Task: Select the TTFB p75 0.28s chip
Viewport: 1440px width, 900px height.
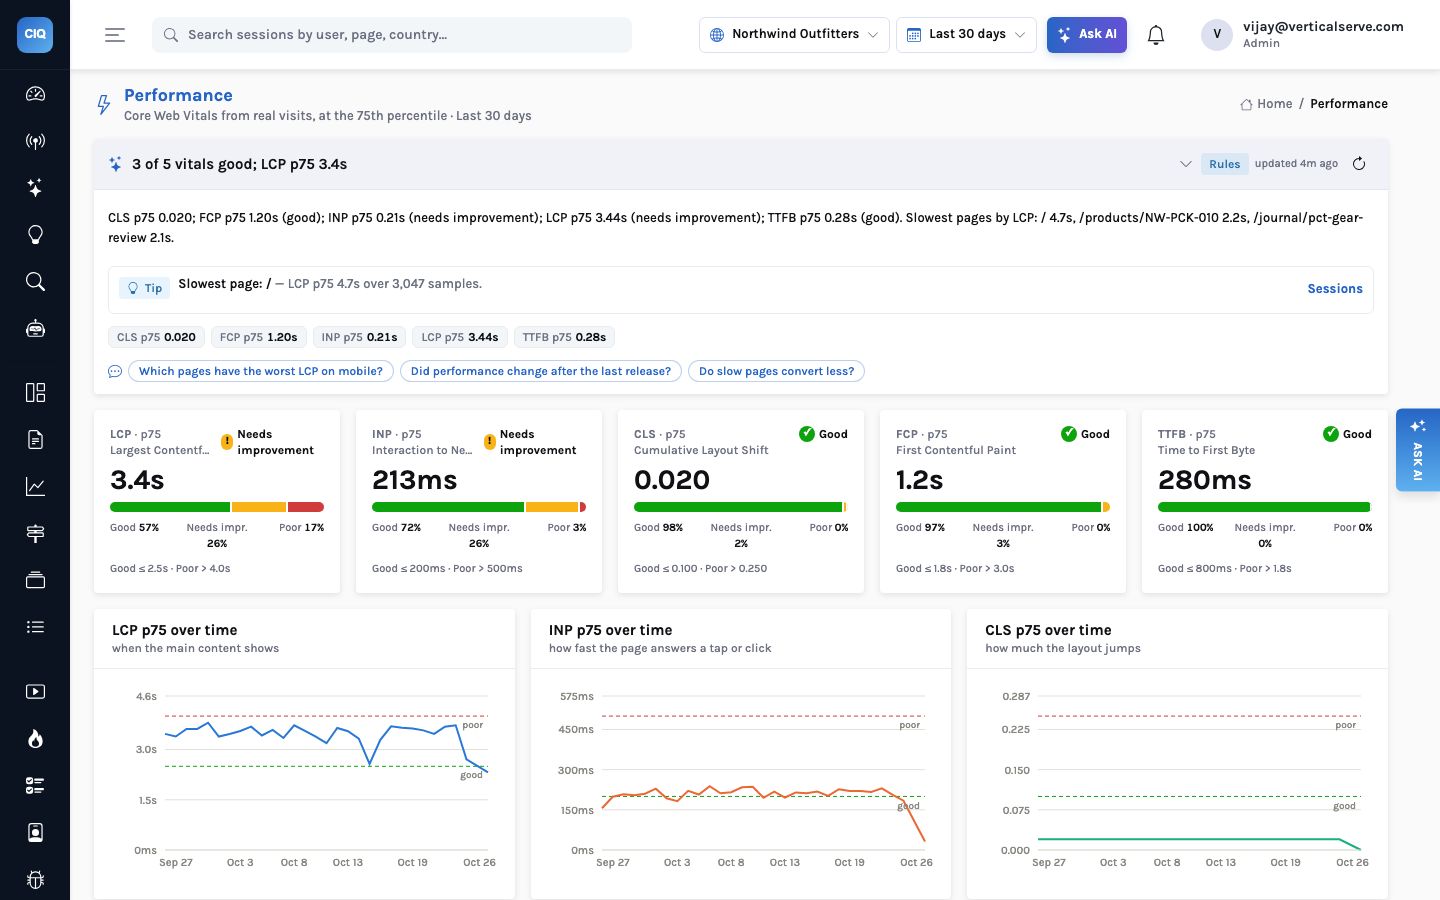Action: point(564,337)
